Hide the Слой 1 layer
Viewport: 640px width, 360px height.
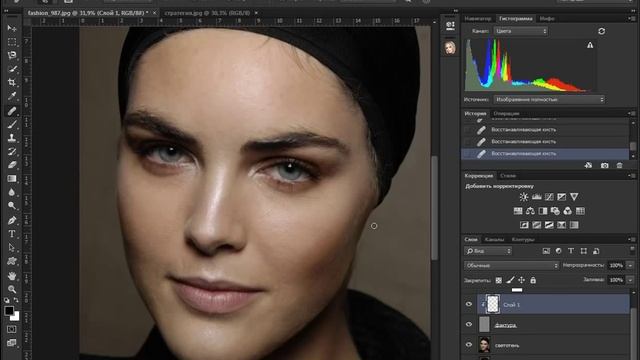(469, 304)
